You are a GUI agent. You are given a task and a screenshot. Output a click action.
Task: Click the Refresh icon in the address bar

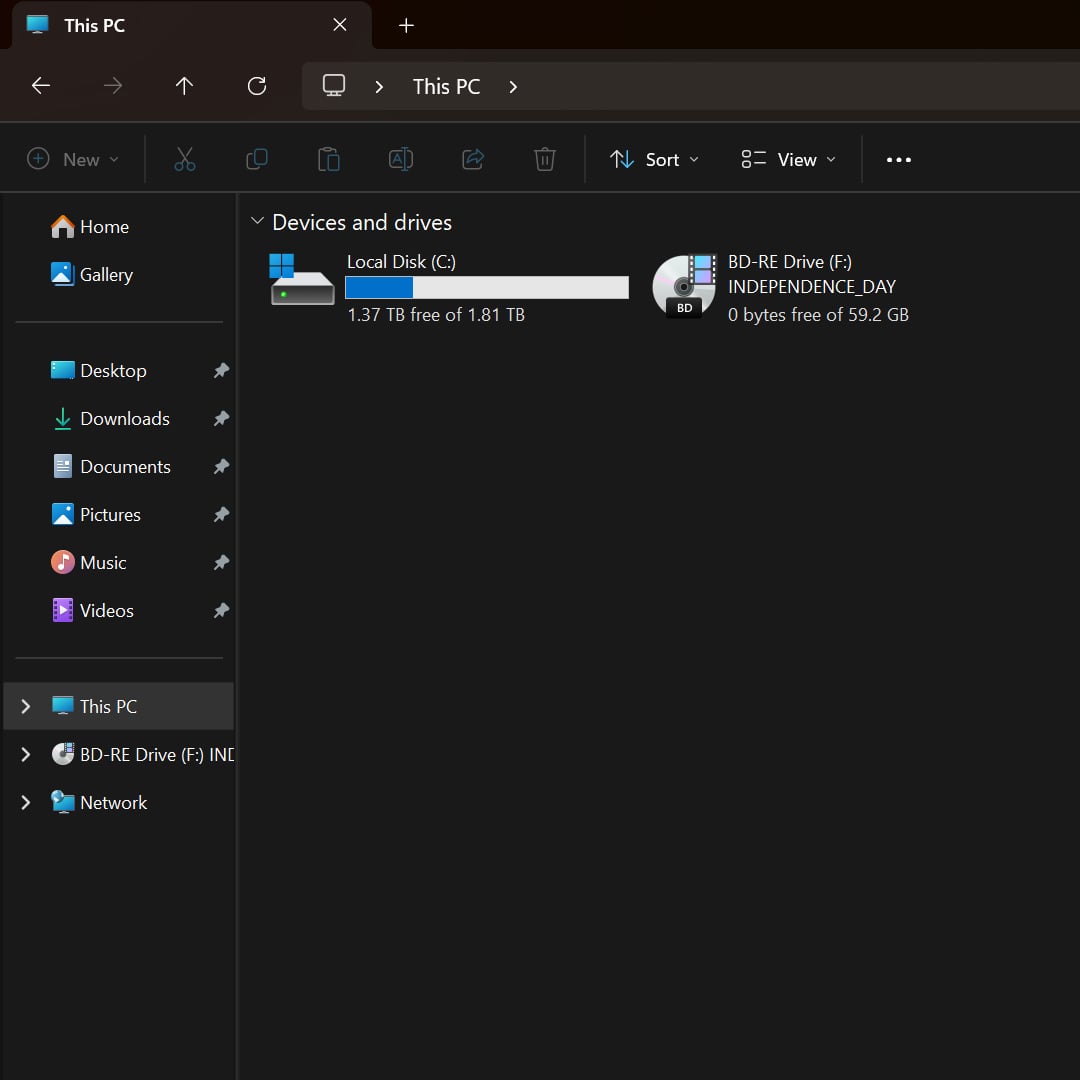tap(256, 86)
